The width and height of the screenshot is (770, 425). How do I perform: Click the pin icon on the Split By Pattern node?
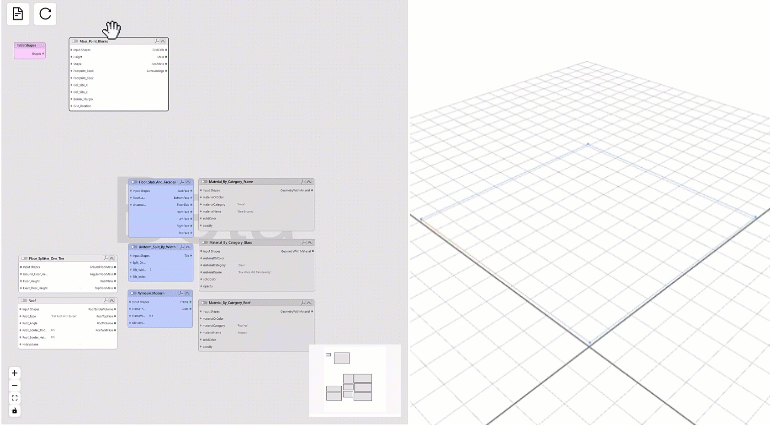tap(182, 247)
